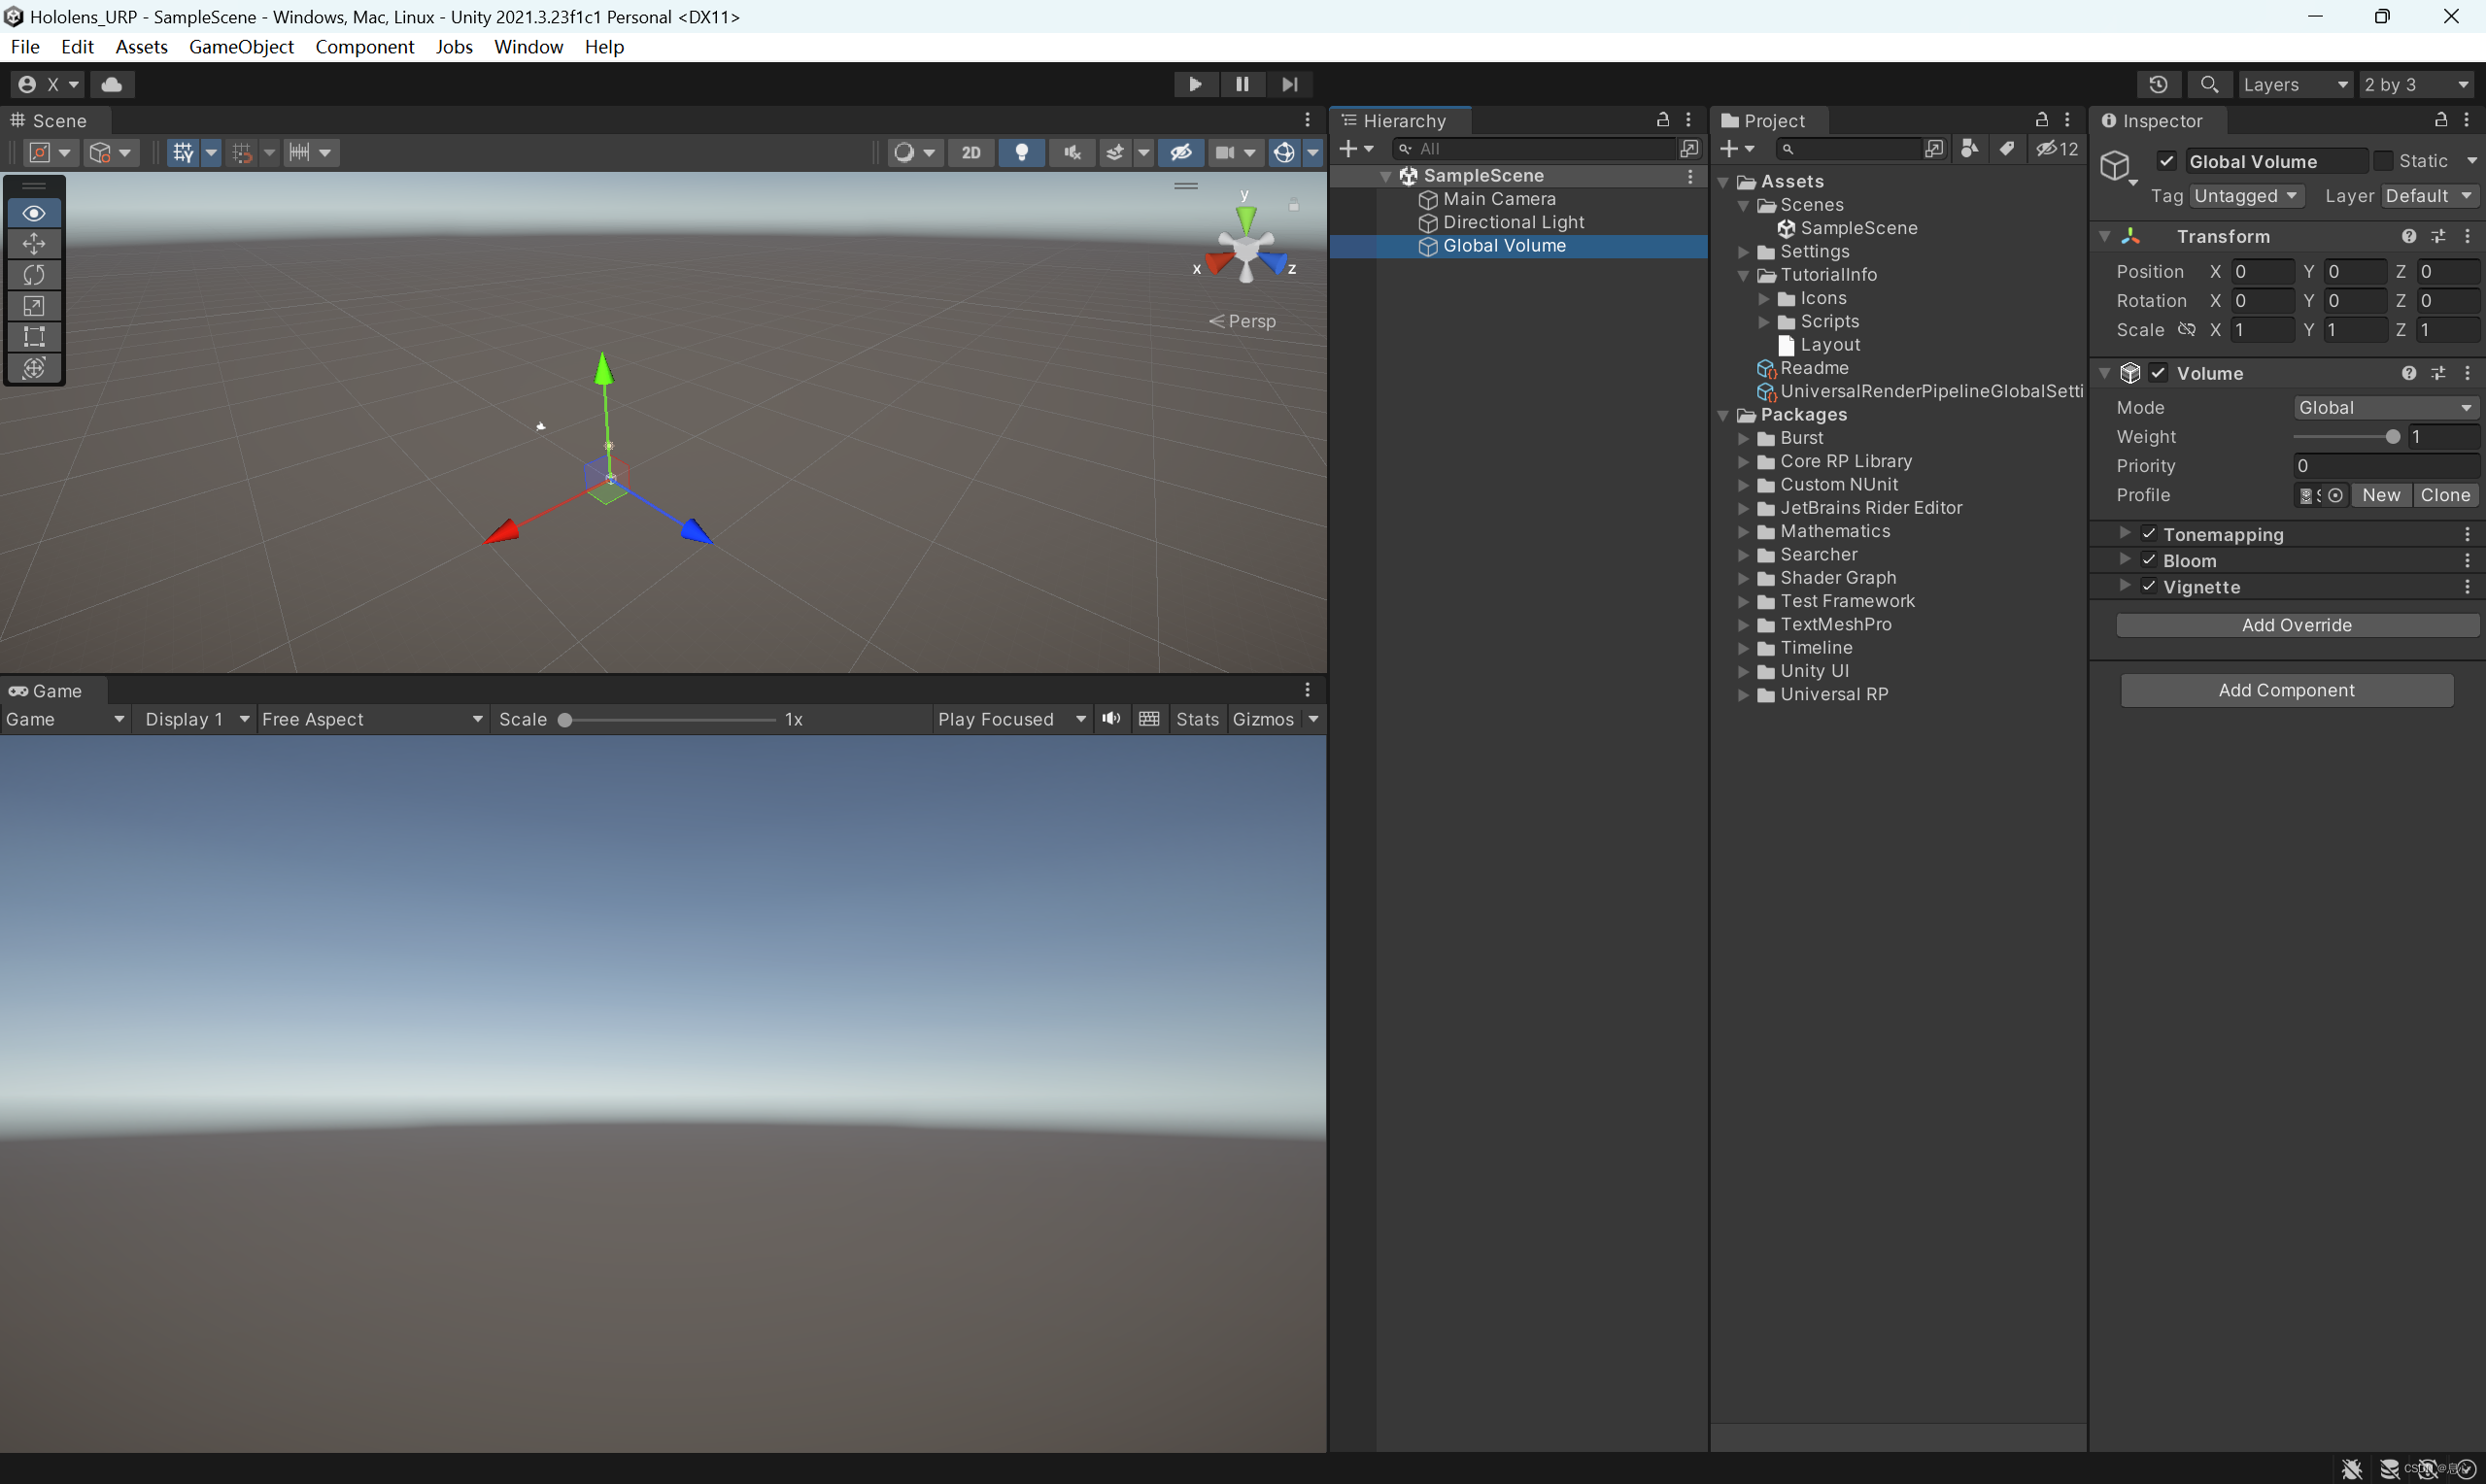2486x1484 pixels.
Task: Open the cloud services icon
Action: 112,84
